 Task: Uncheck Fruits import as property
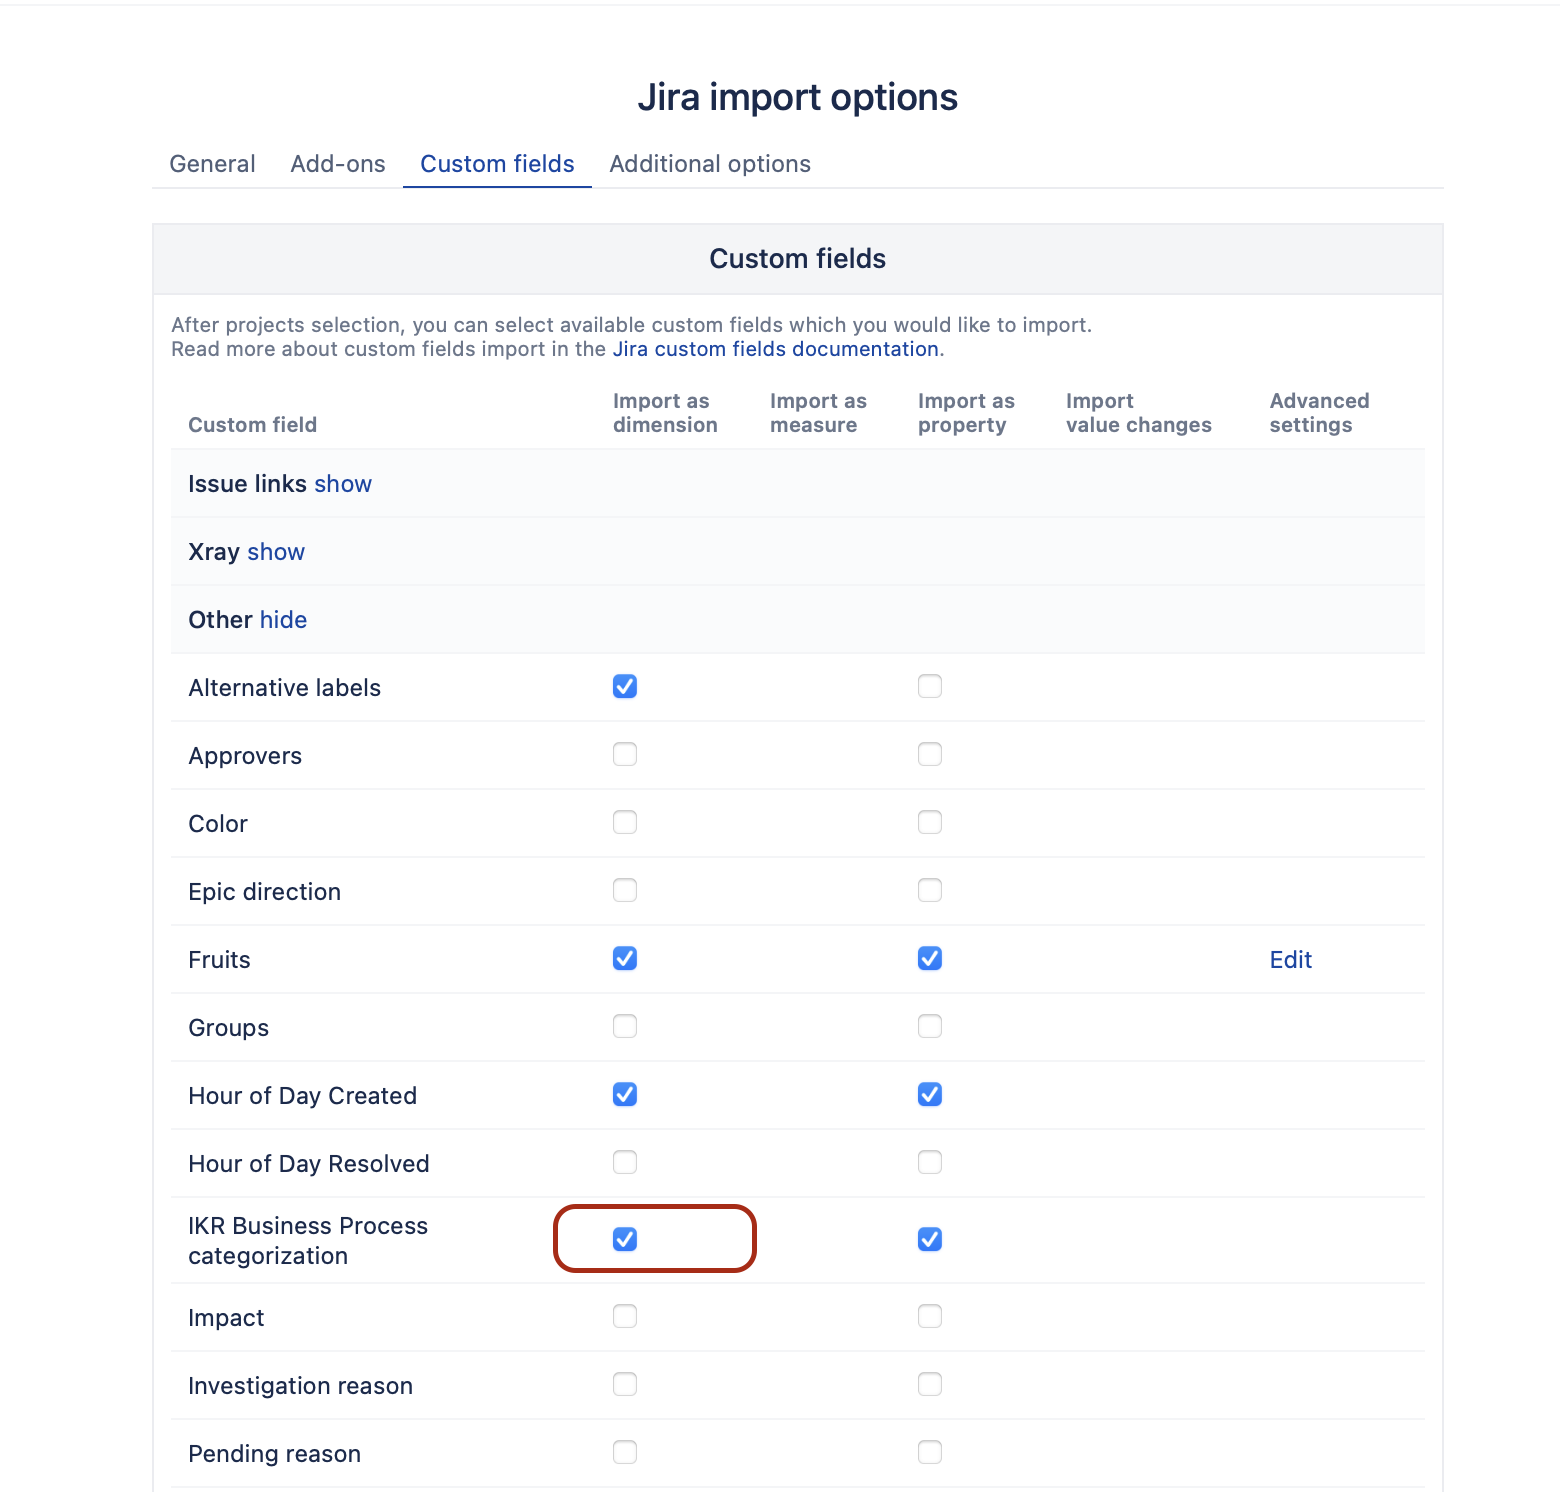click(x=930, y=958)
